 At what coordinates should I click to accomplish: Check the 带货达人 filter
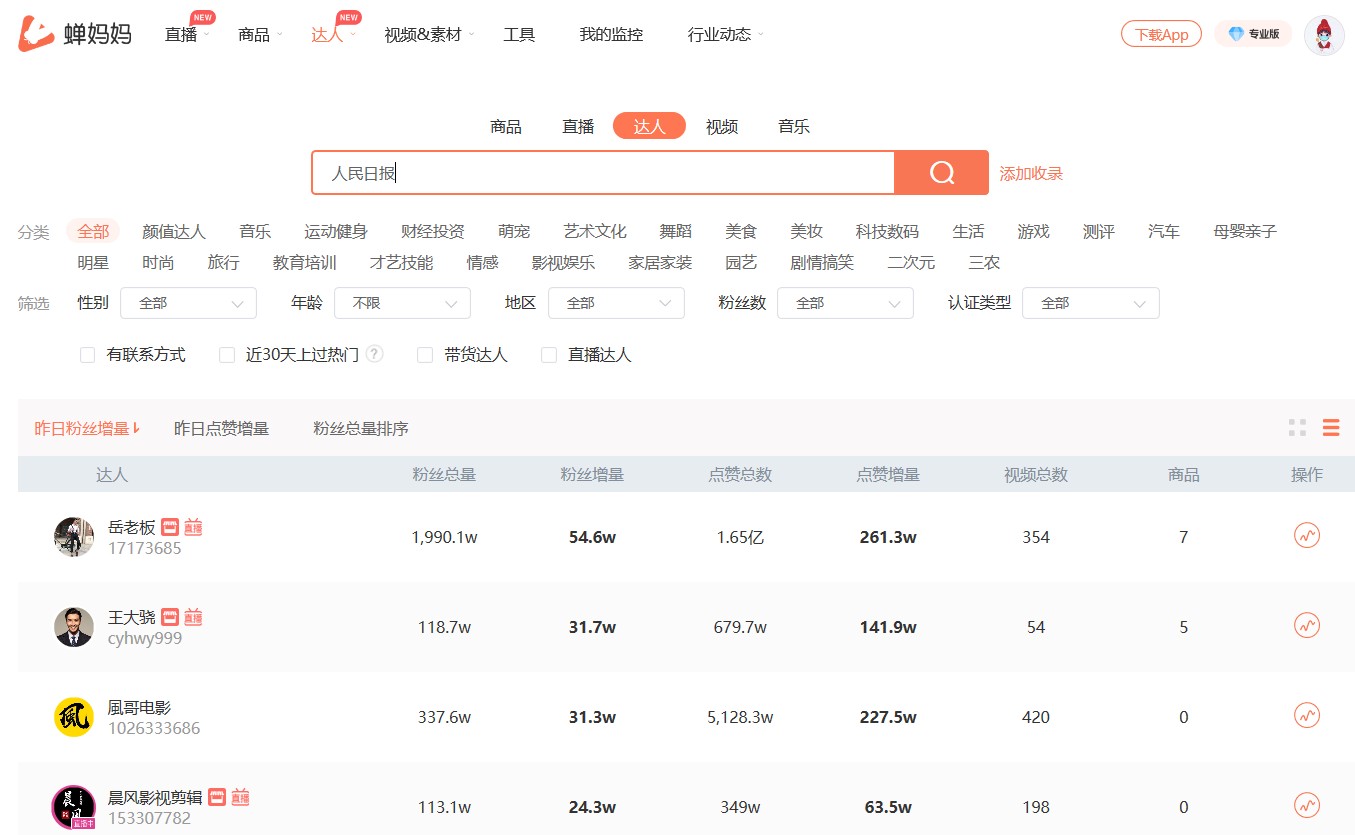tap(425, 355)
